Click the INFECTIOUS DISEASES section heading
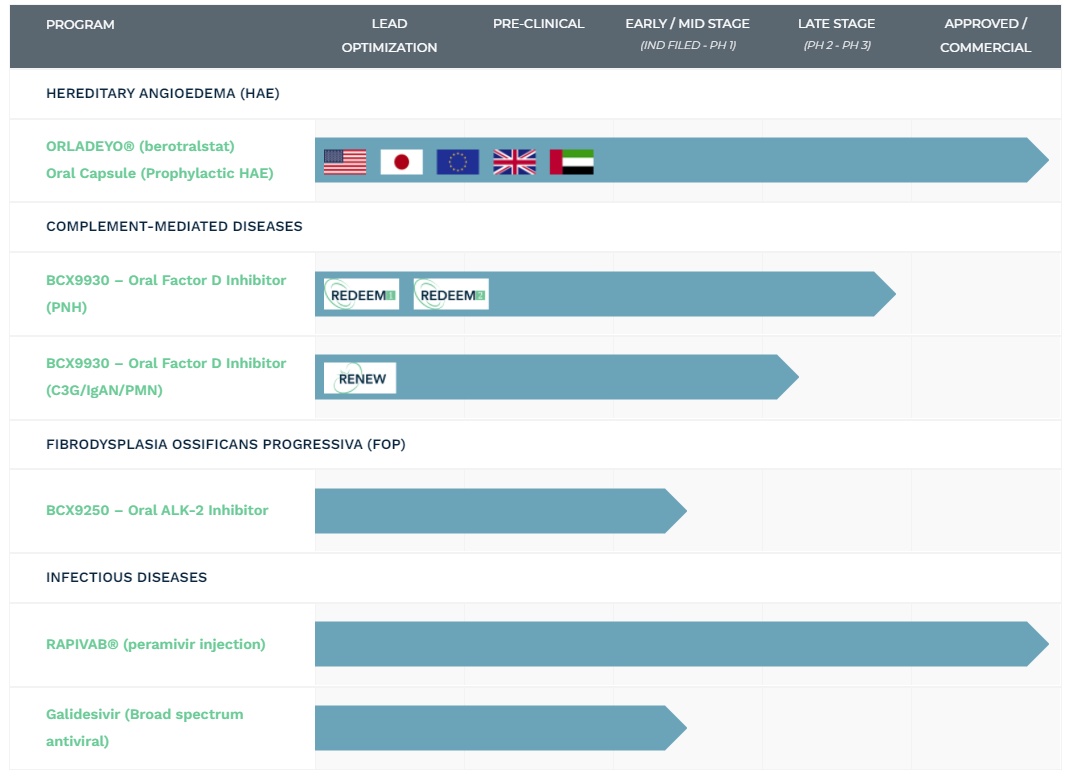Screen dimensions: 1066x777 coord(126,577)
